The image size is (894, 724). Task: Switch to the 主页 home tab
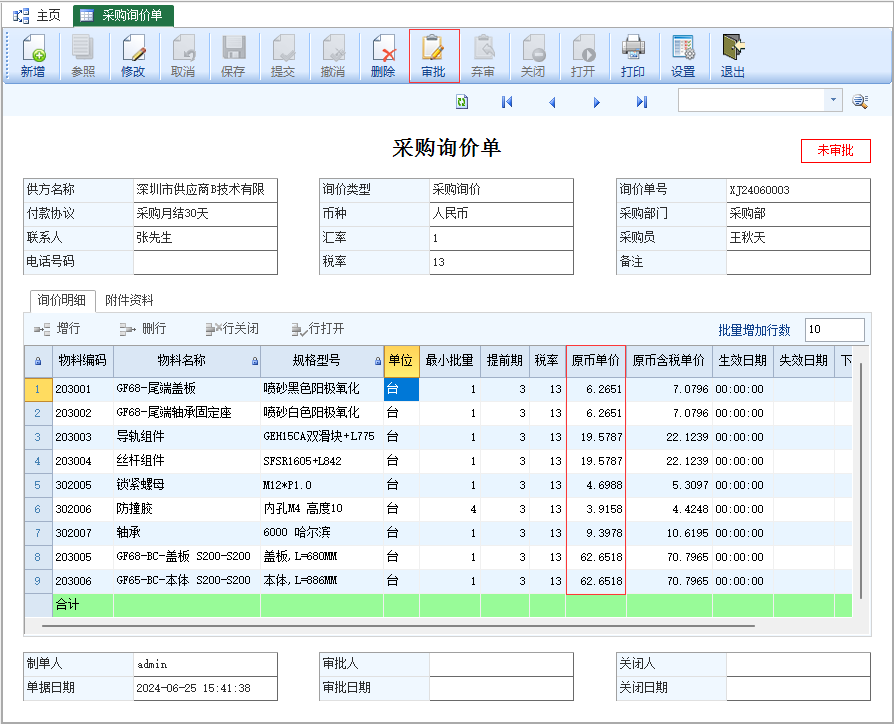coord(38,15)
